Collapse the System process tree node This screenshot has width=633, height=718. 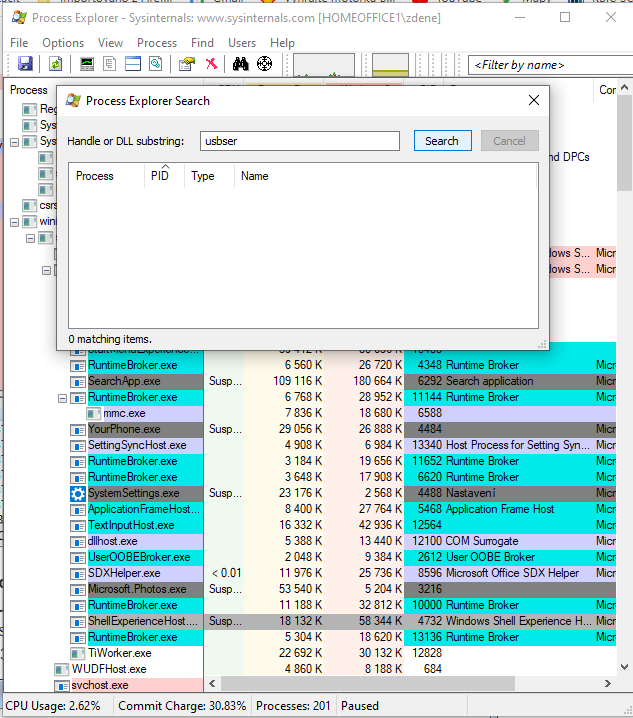click(x=14, y=142)
